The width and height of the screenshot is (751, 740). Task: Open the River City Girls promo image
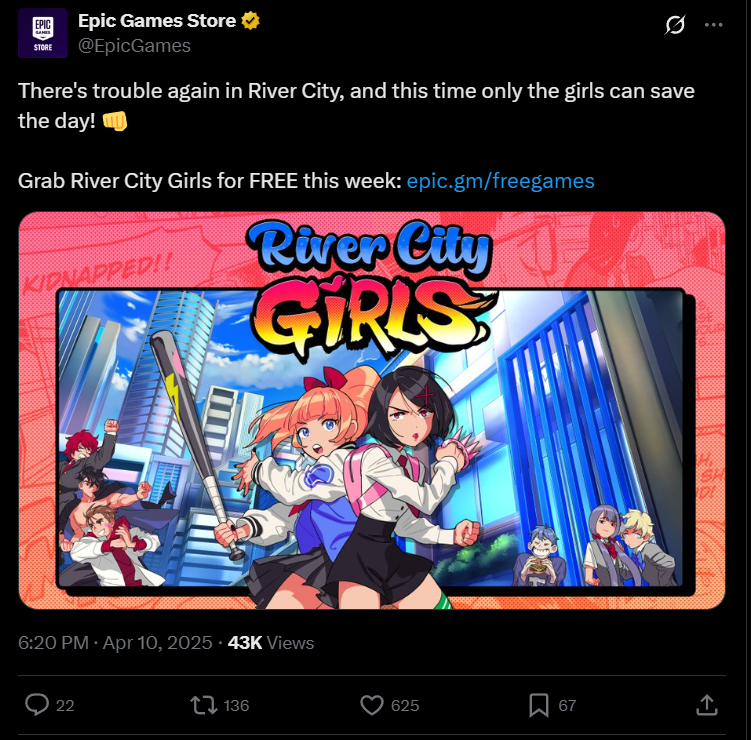point(372,410)
